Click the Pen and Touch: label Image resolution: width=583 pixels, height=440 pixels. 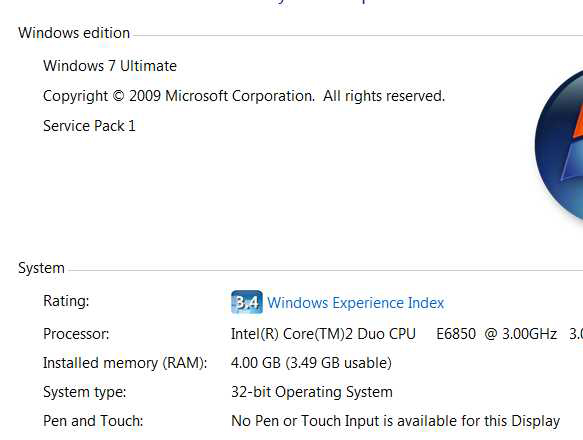click(x=93, y=421)
